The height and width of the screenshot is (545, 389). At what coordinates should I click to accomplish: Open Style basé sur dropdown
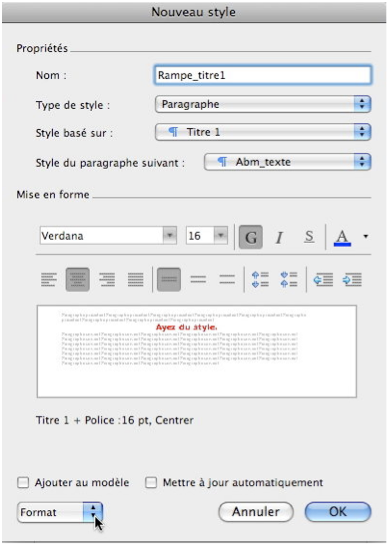click(x=263, y=132)
